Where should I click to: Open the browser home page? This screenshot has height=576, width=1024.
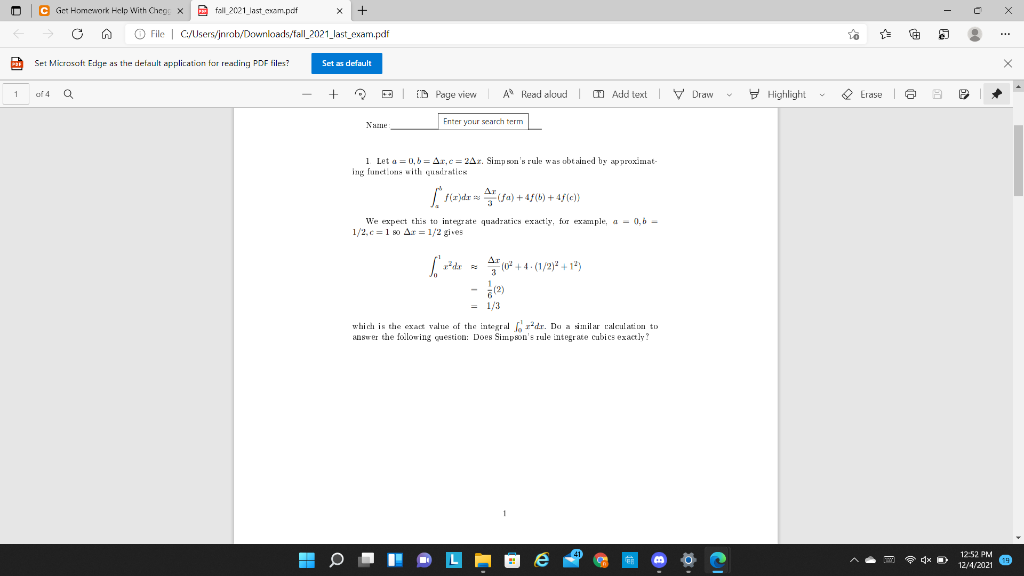click(x=106, y=34)
